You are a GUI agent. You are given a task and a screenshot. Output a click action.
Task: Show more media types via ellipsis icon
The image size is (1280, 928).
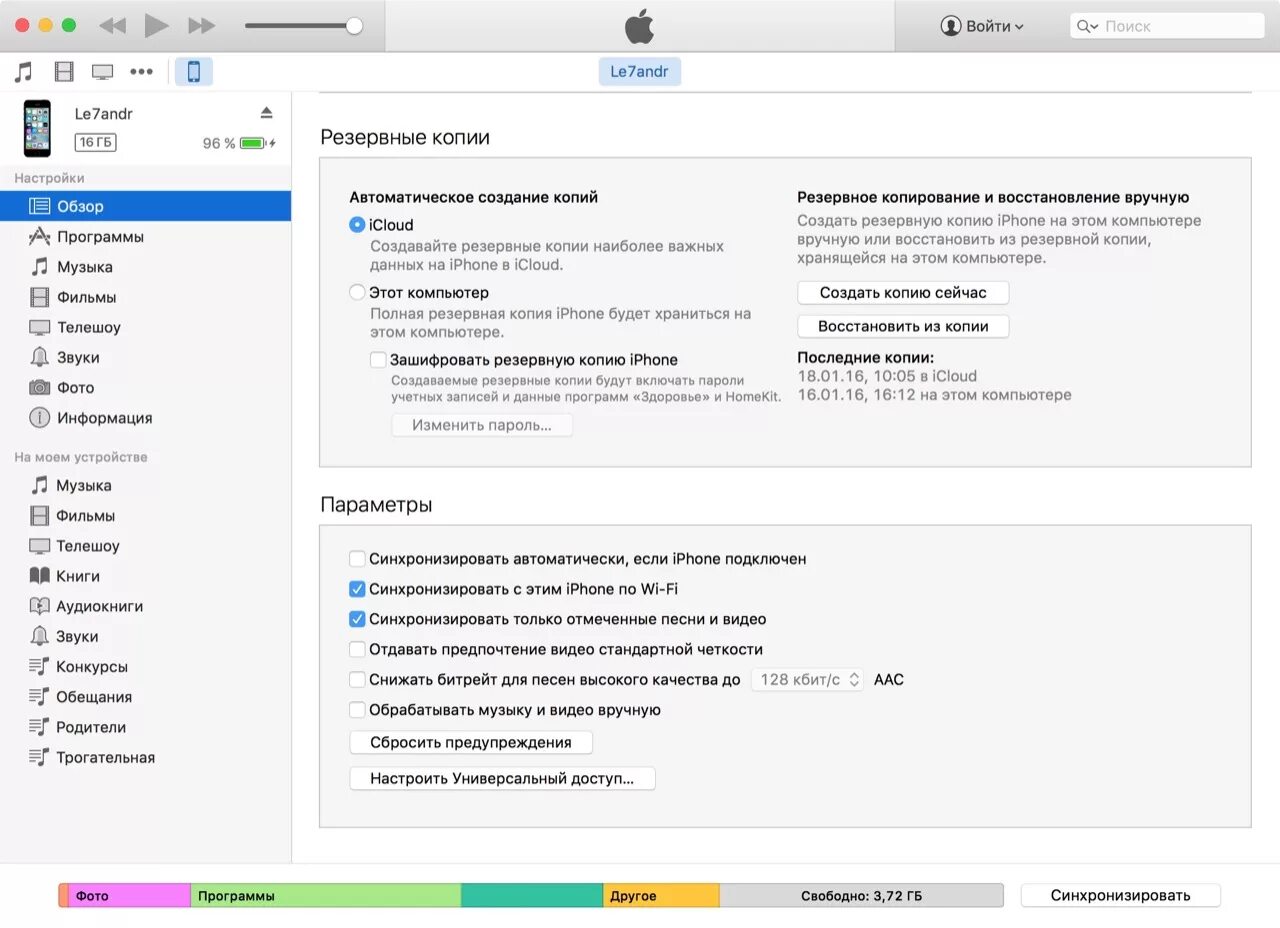142,72
